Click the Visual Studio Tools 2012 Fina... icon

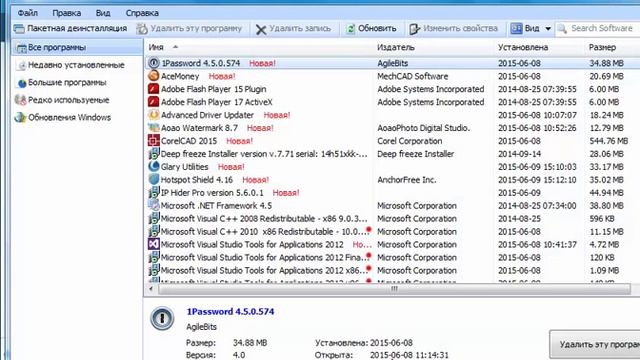153,257
